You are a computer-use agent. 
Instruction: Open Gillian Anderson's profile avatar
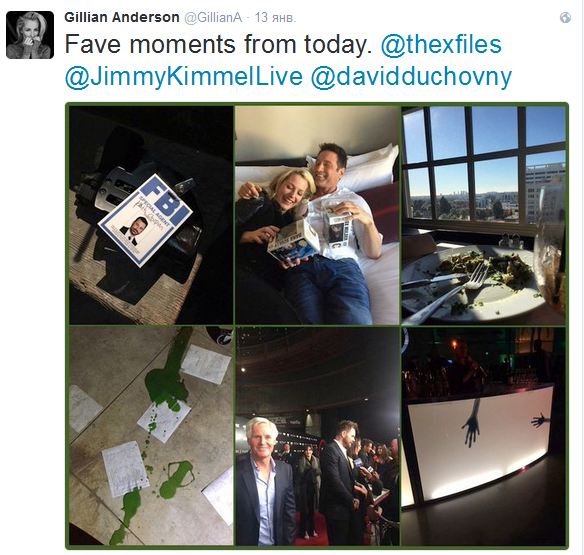pyautogui.click(x=30, y=35)
